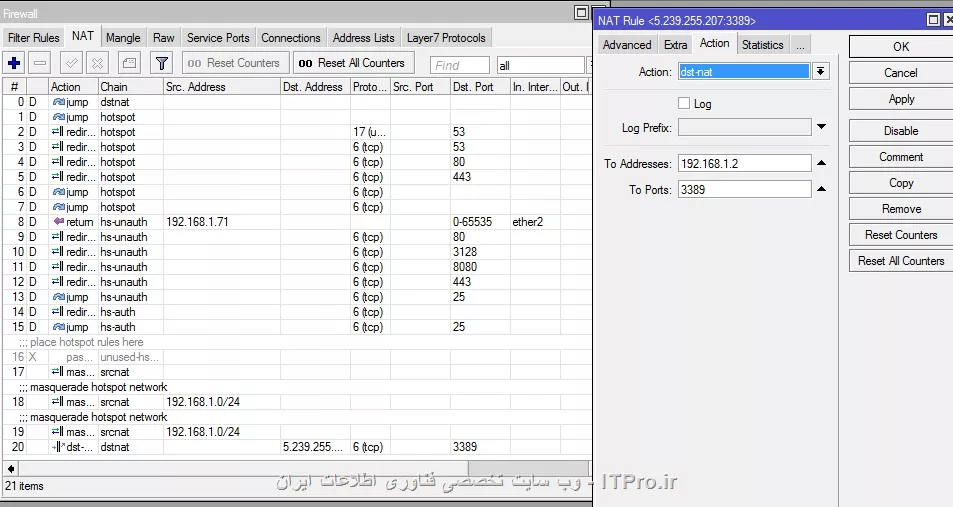Sort by Chain column header
953x507 pixels.
click(x=130, y=87)
